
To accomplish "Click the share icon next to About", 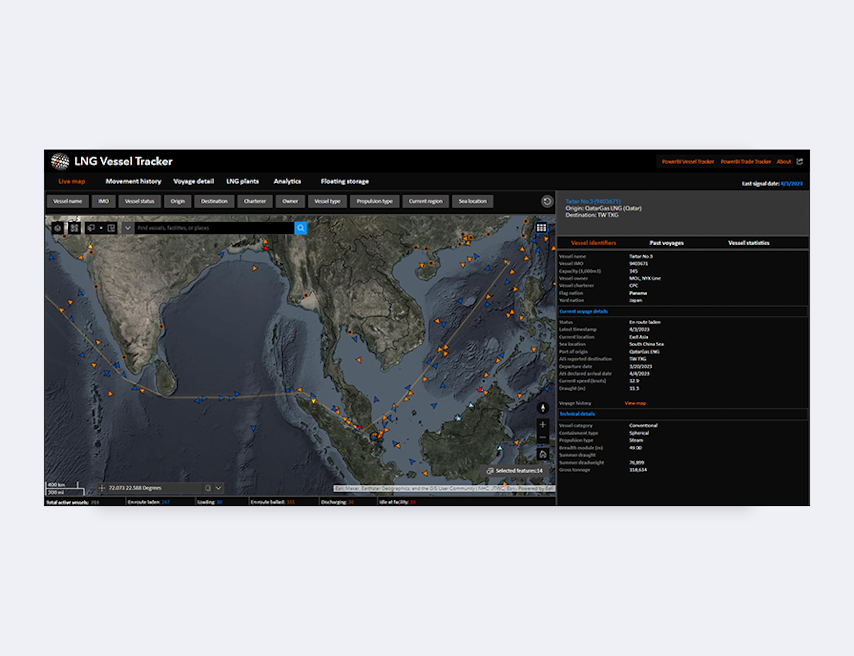I will point(800,161).
